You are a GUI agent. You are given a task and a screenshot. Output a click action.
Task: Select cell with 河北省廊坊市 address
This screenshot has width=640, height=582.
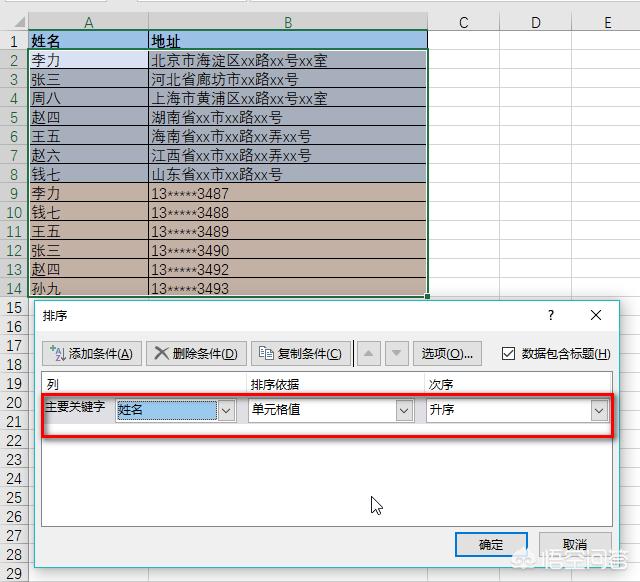point(288,79)
